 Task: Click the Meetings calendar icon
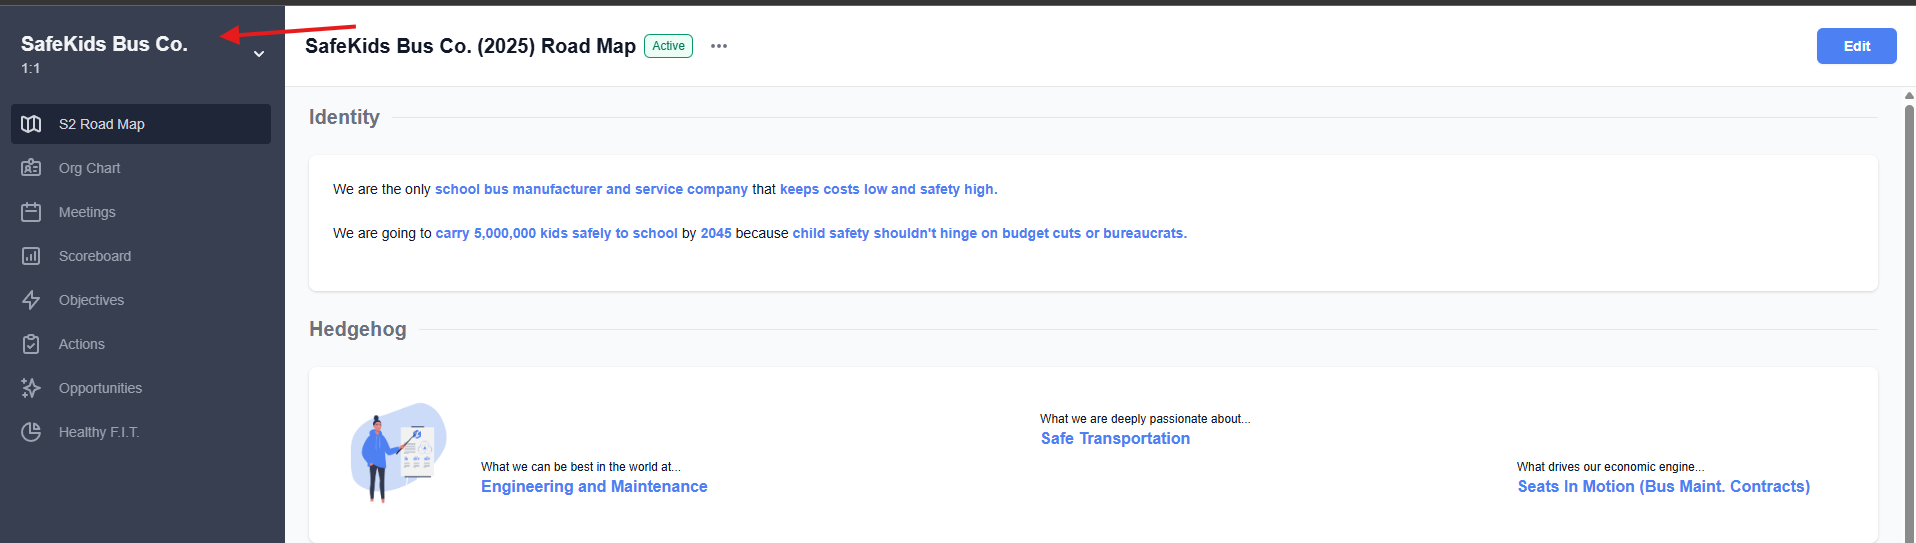(x=31, y=212)
